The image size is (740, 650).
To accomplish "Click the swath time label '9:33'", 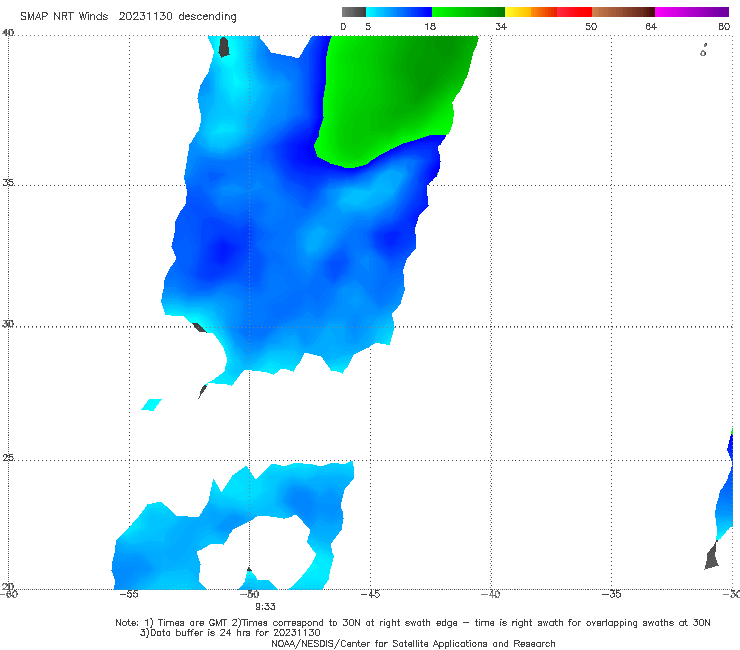I will tap(265, 607).
